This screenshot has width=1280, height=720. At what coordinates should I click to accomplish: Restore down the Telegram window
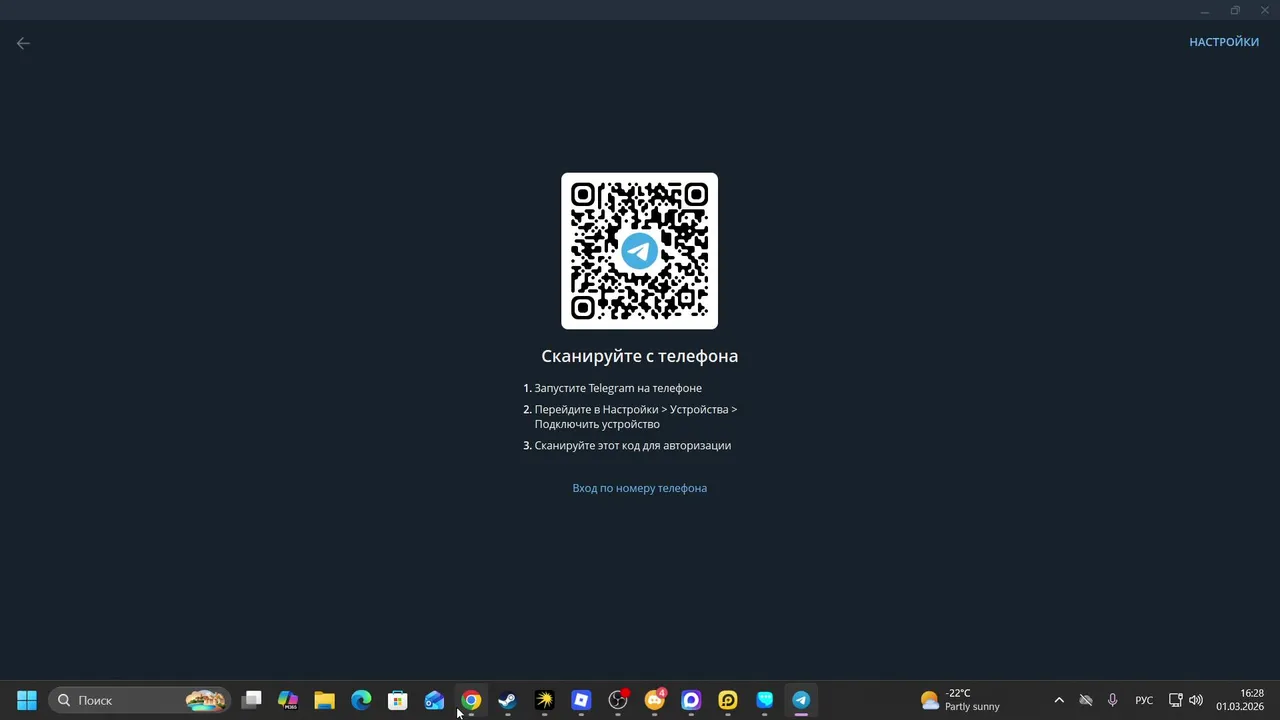[1235, 10]
